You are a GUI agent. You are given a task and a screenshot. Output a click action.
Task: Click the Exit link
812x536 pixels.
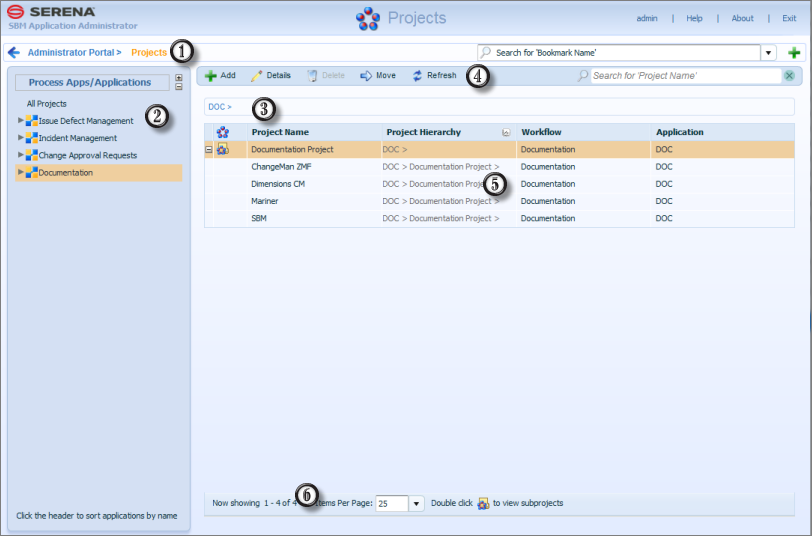[789, 18]
